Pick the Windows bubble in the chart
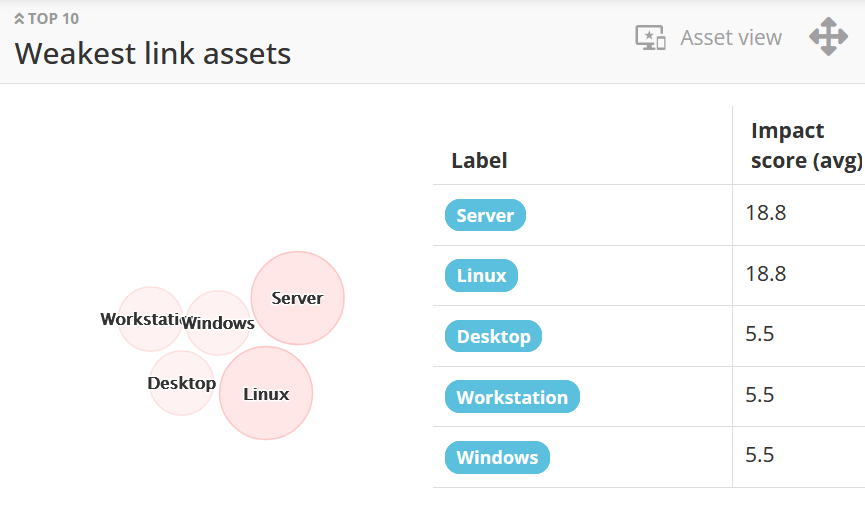Viewport: 865px width, 517px height. click(218, 323)
